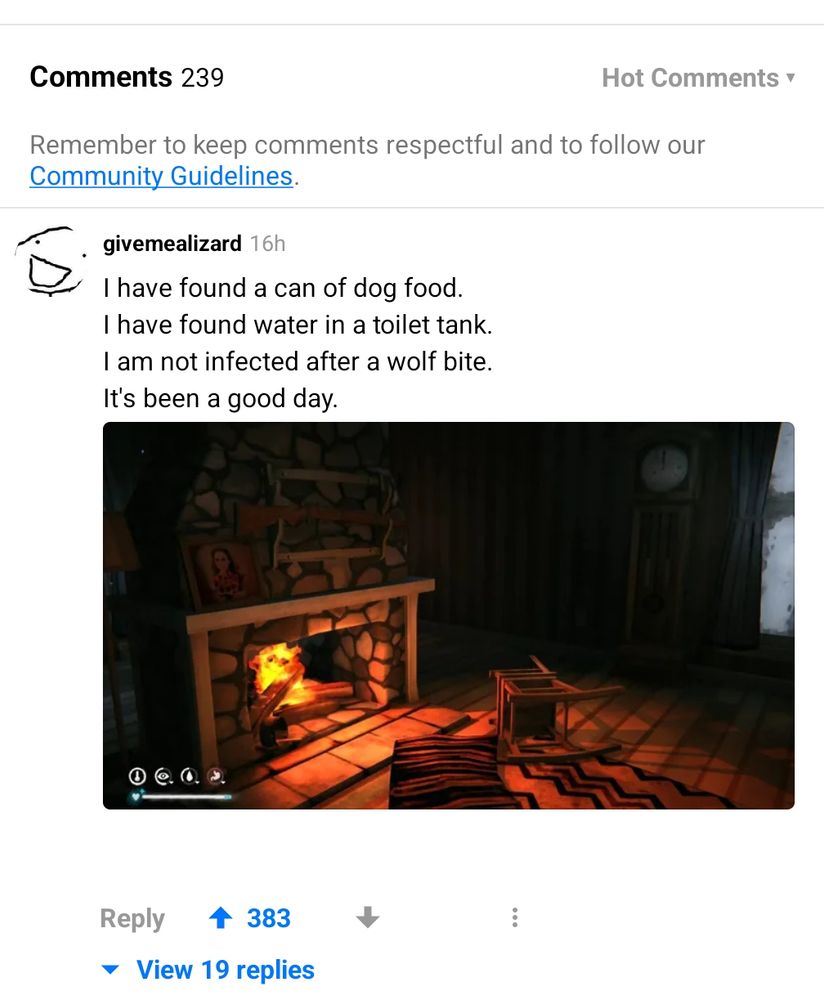Click the thermometer warmth icon in the game screenshot
This screenshot has width=824, height=1000.
[136, 776]
